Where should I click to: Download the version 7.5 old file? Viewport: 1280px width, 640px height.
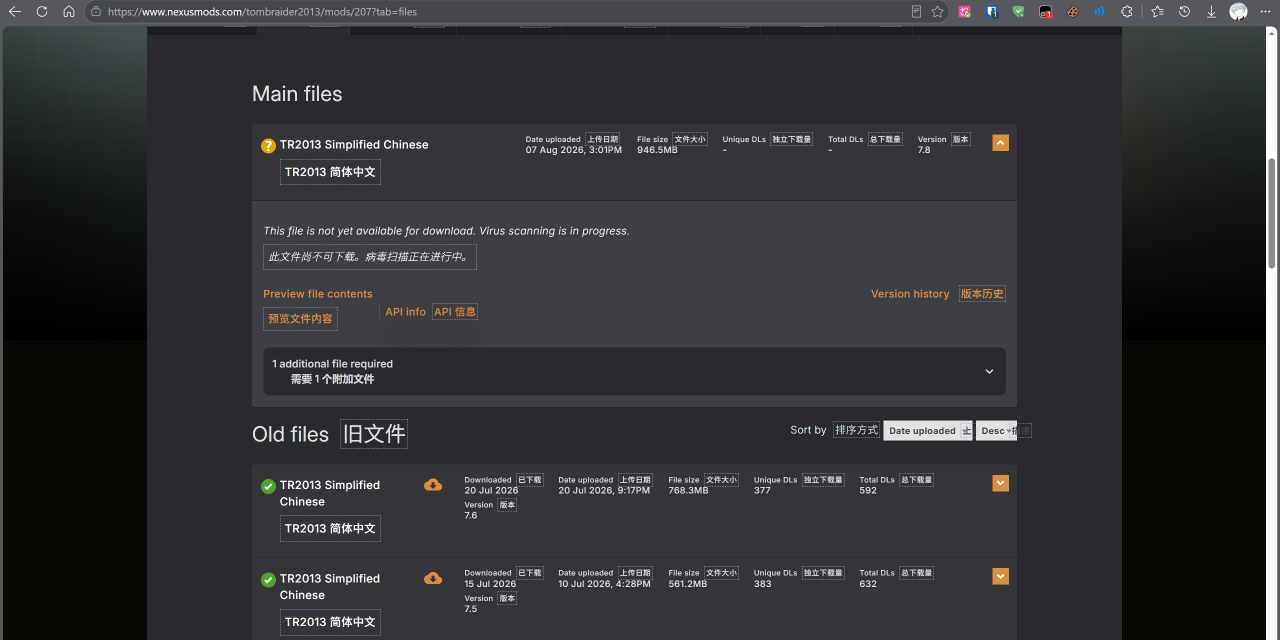[x=433, y=578]
